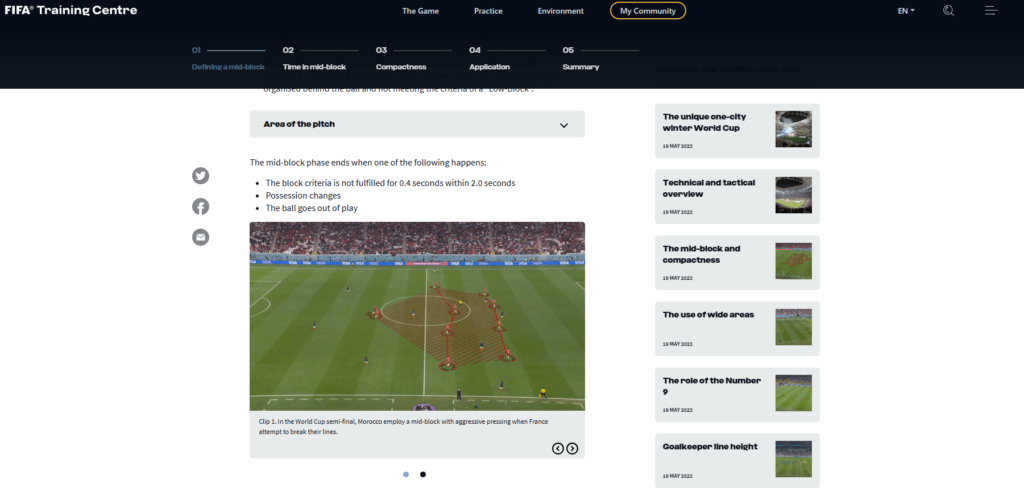Share article via Facebook icon

200,206
